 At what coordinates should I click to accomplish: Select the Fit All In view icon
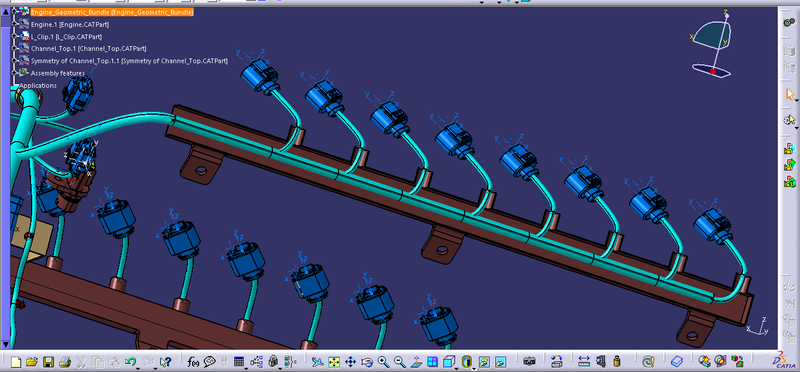pyautogui.click(x=334, y=362)
